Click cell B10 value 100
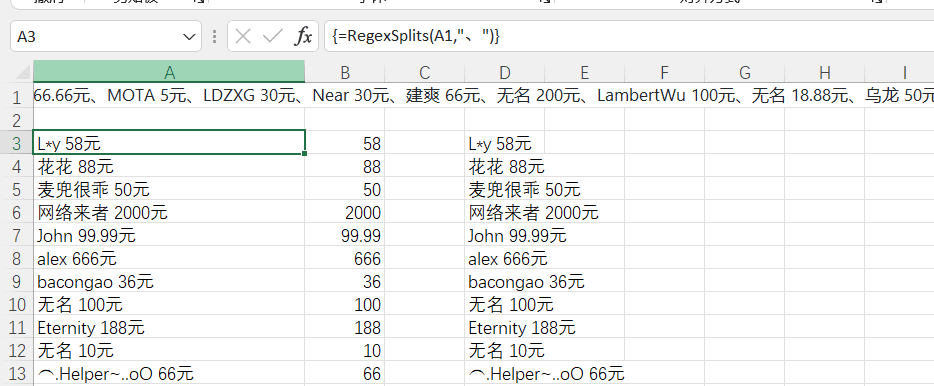 coord(345,304)
